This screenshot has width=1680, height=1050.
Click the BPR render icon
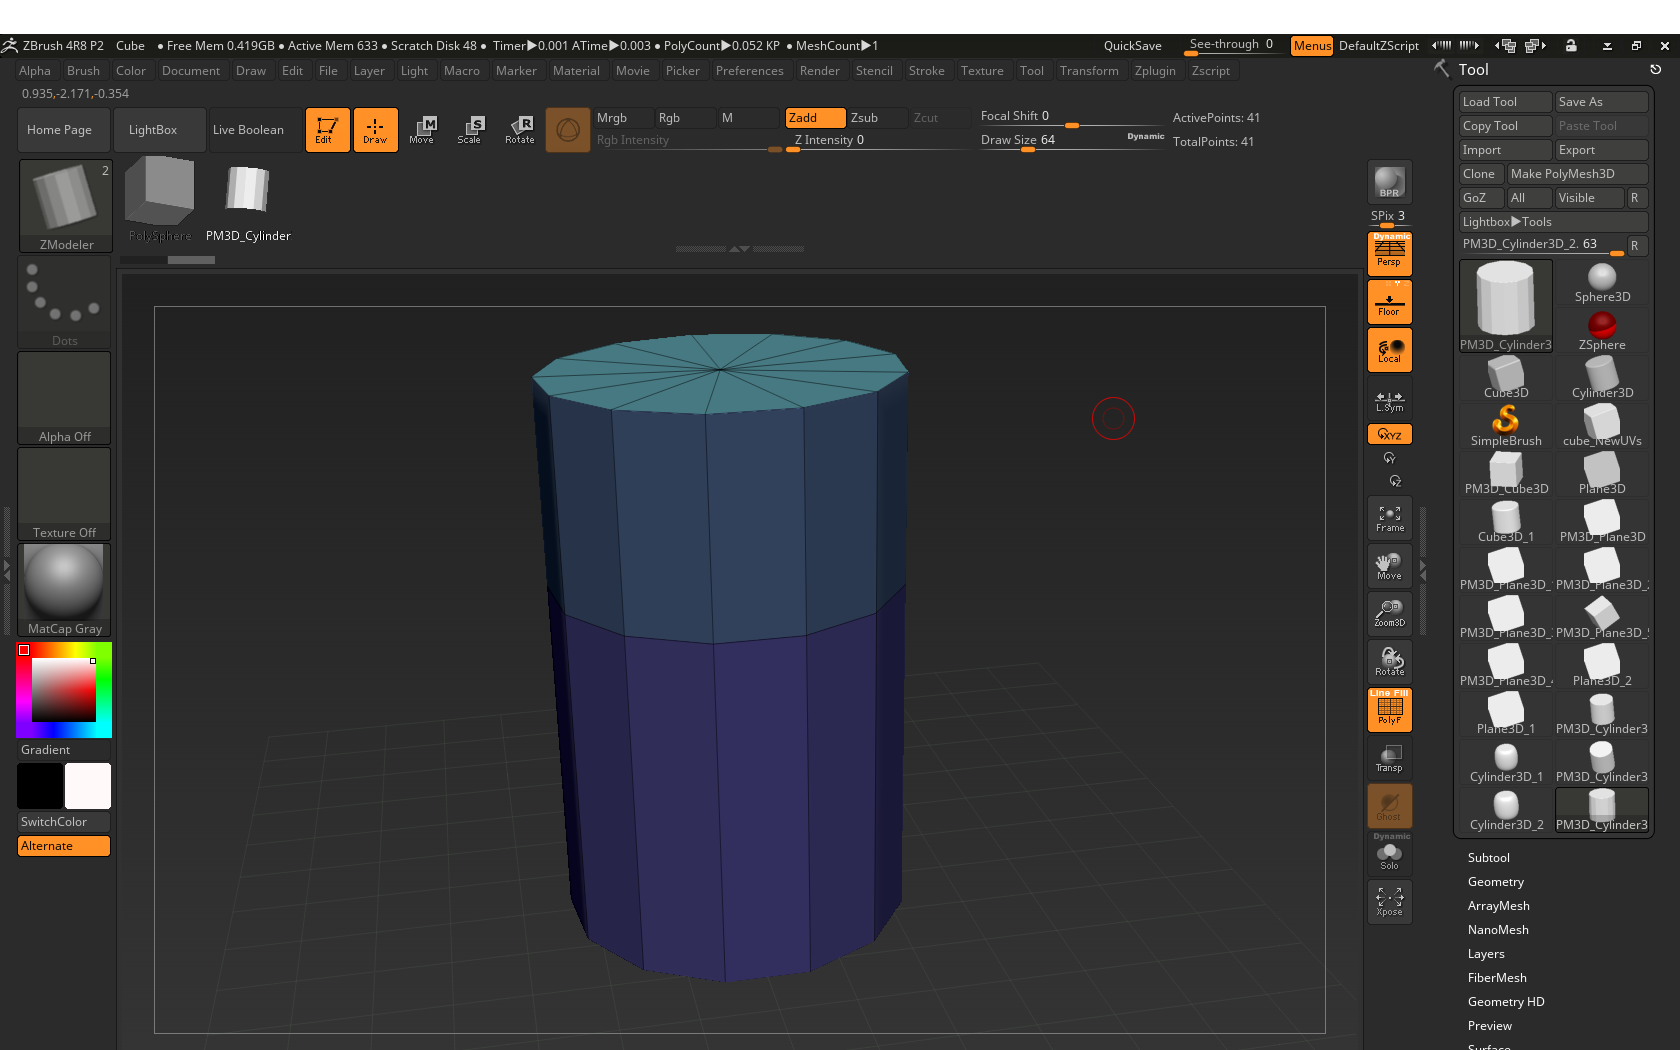[x=1389, y=182]
